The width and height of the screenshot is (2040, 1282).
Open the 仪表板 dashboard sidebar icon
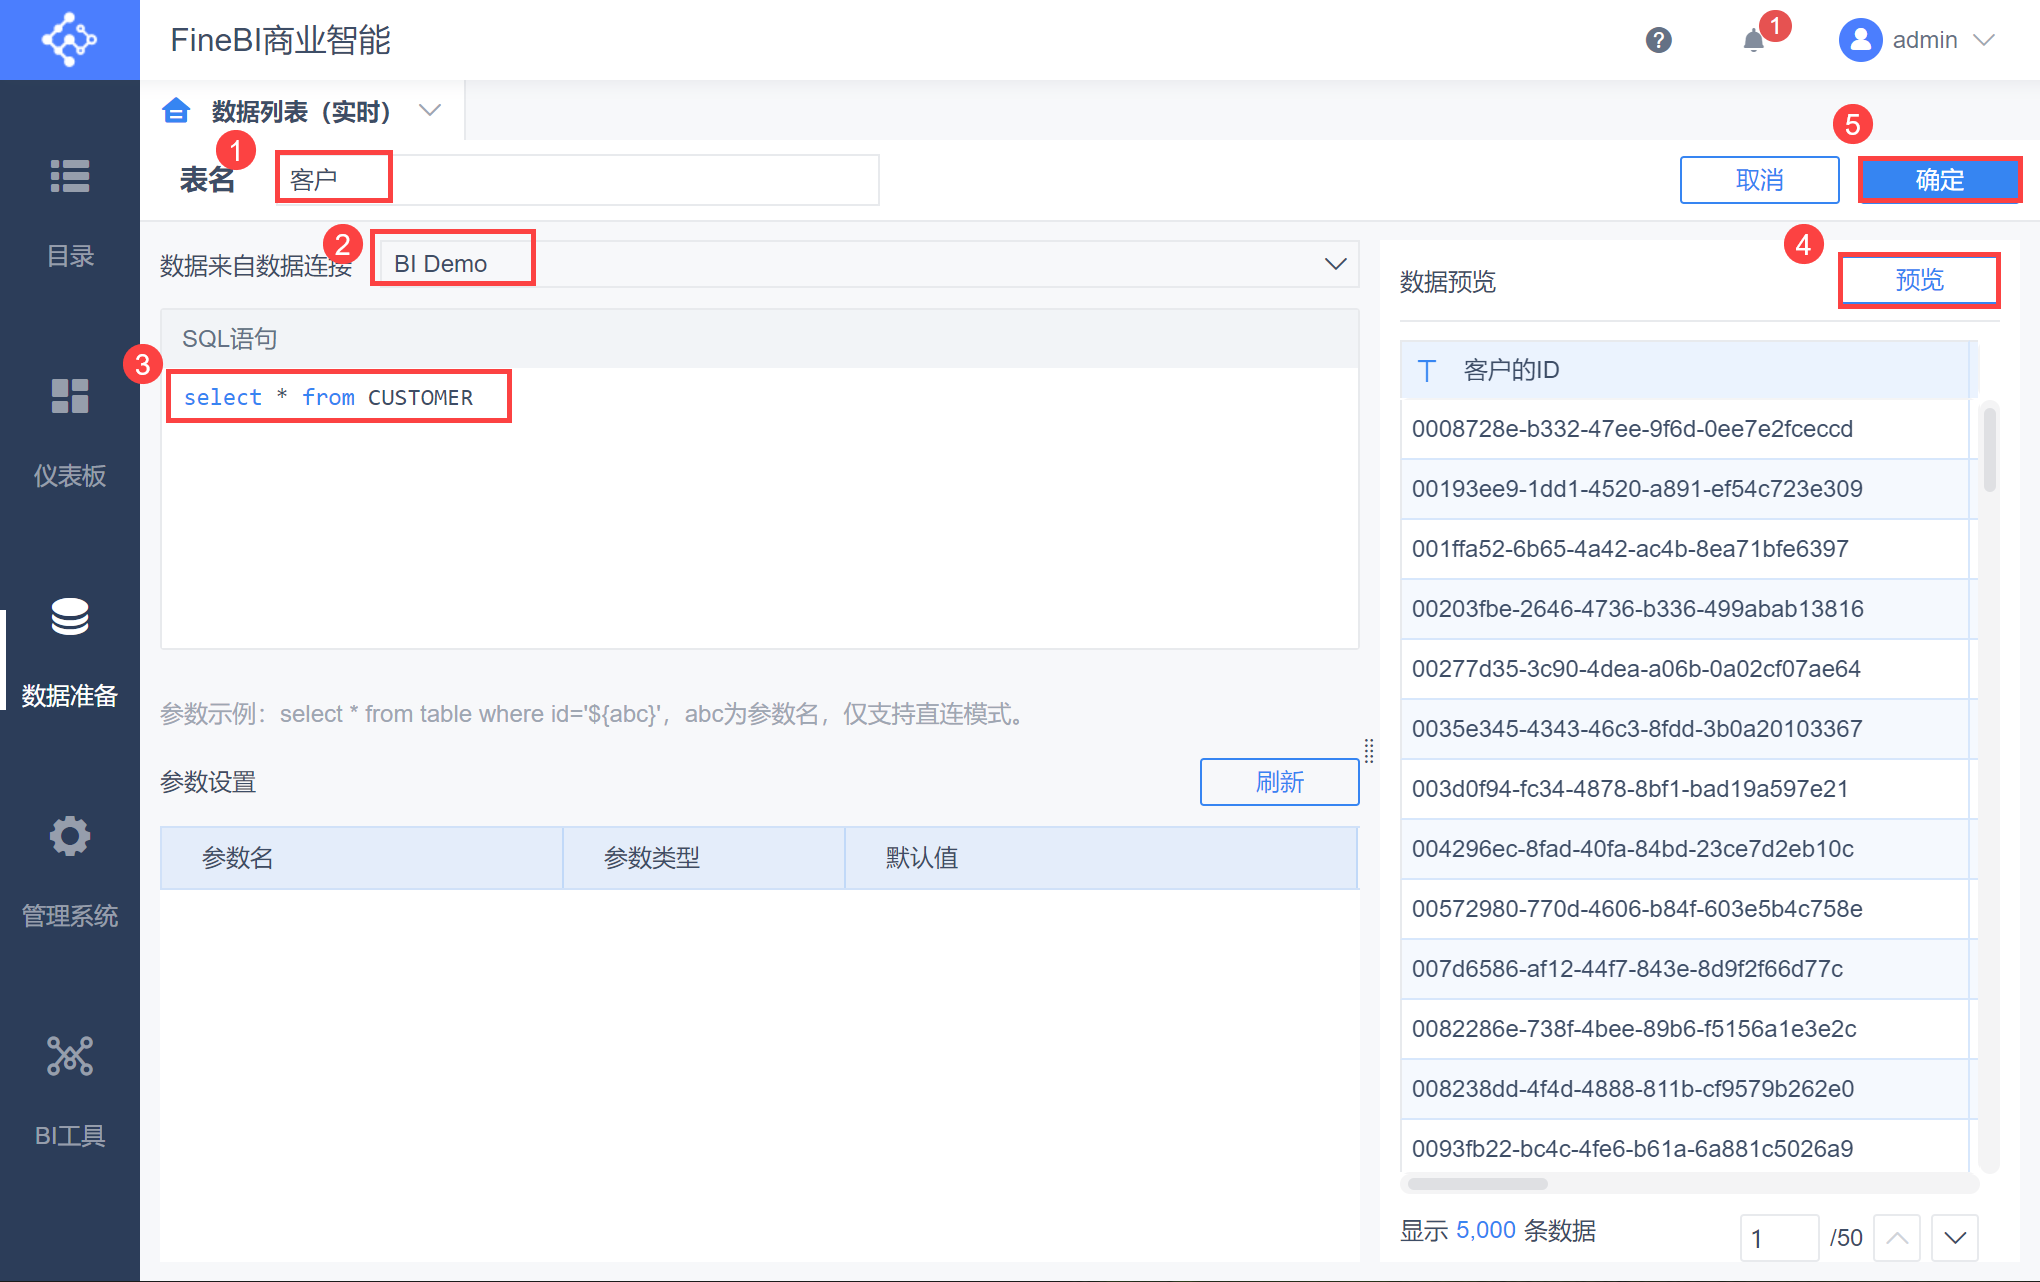(x=70, y=397)
